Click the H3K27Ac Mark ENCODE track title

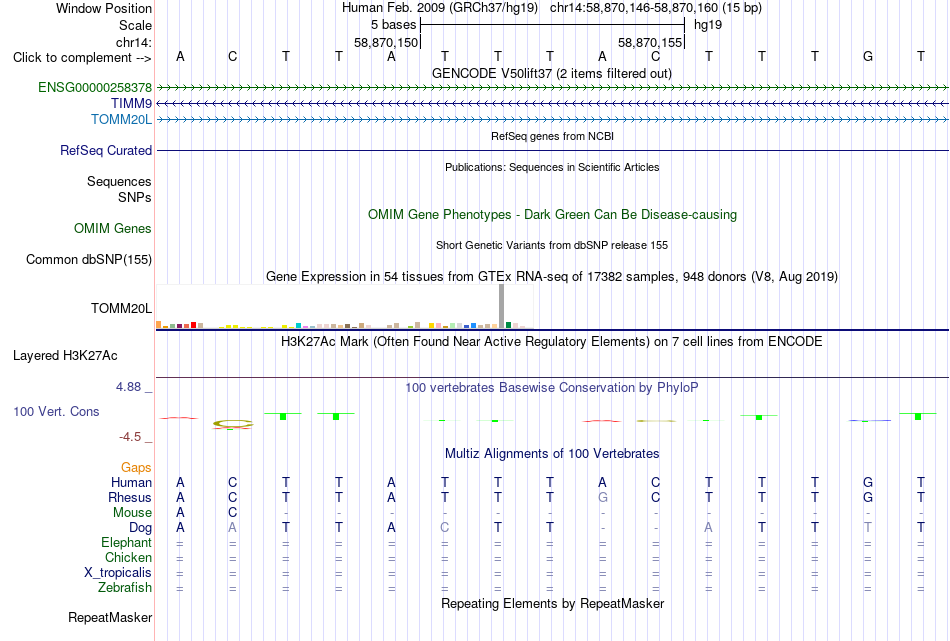point(552,342)
